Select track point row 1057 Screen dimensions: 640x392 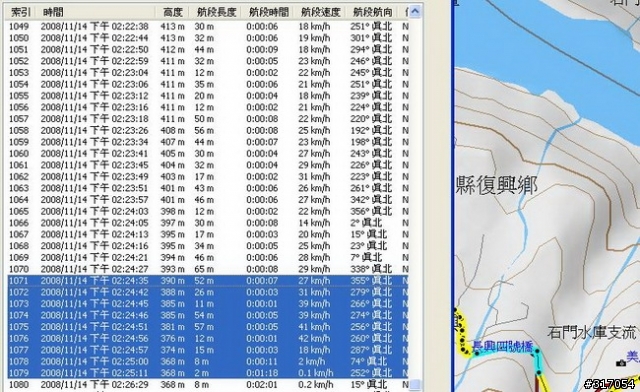[208, 119]
